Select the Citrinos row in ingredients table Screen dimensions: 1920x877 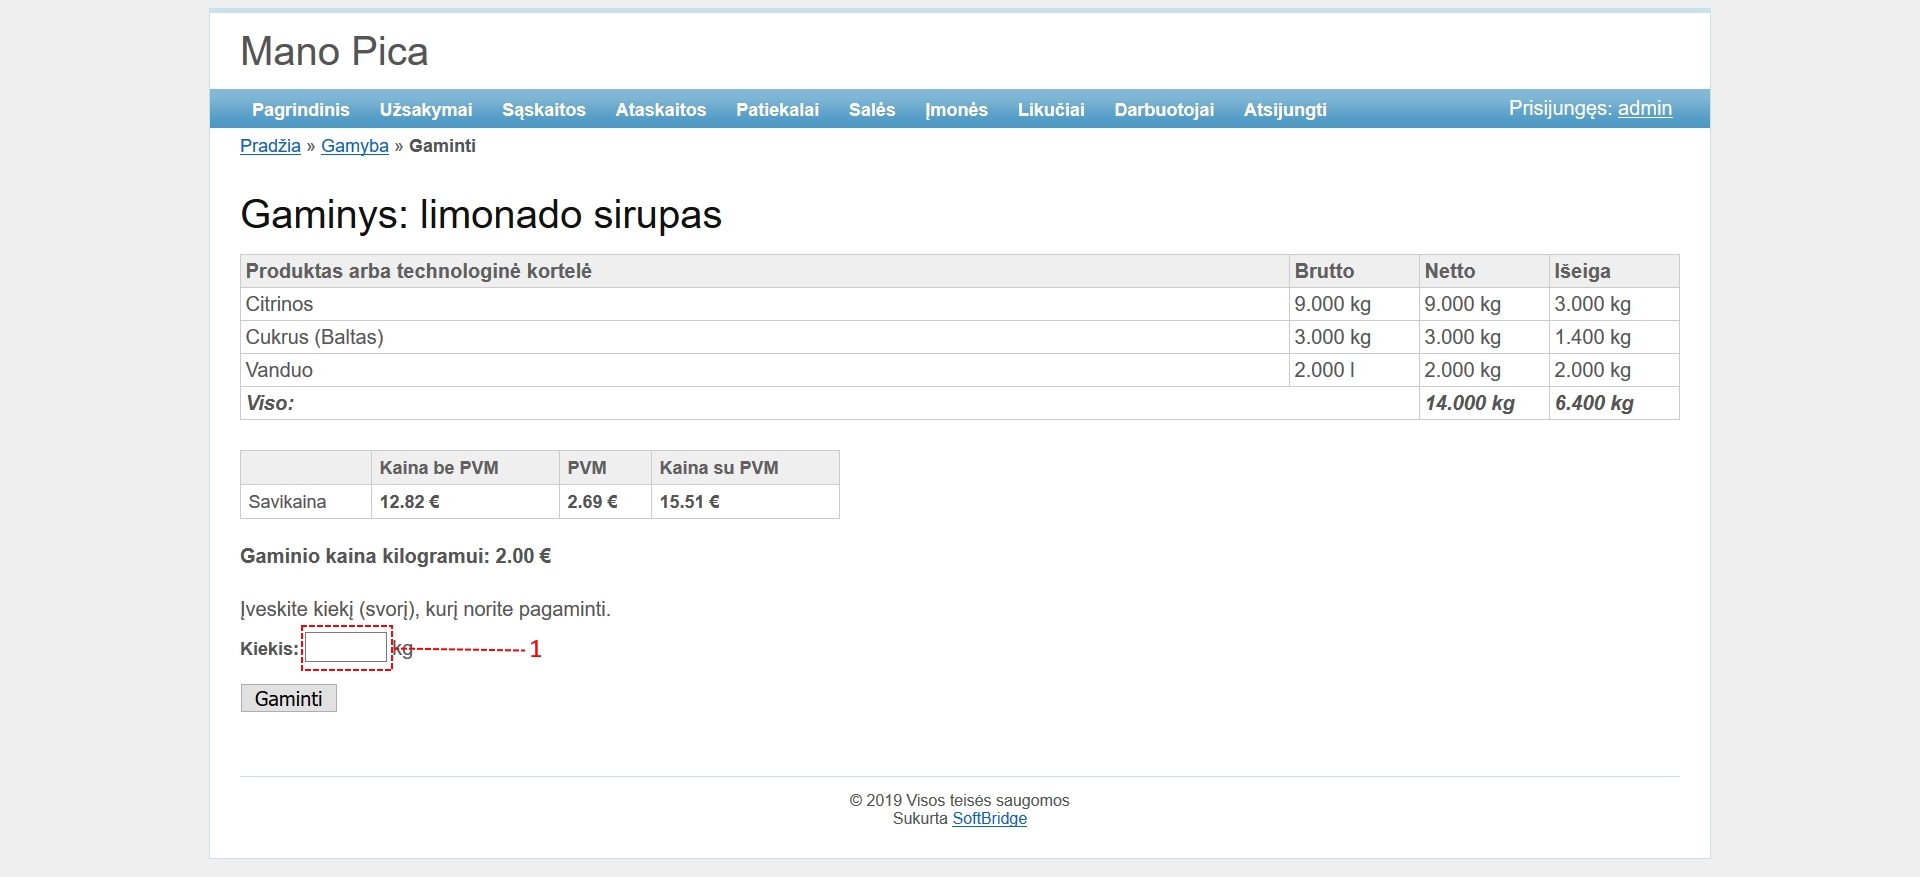tap(279, 304)
